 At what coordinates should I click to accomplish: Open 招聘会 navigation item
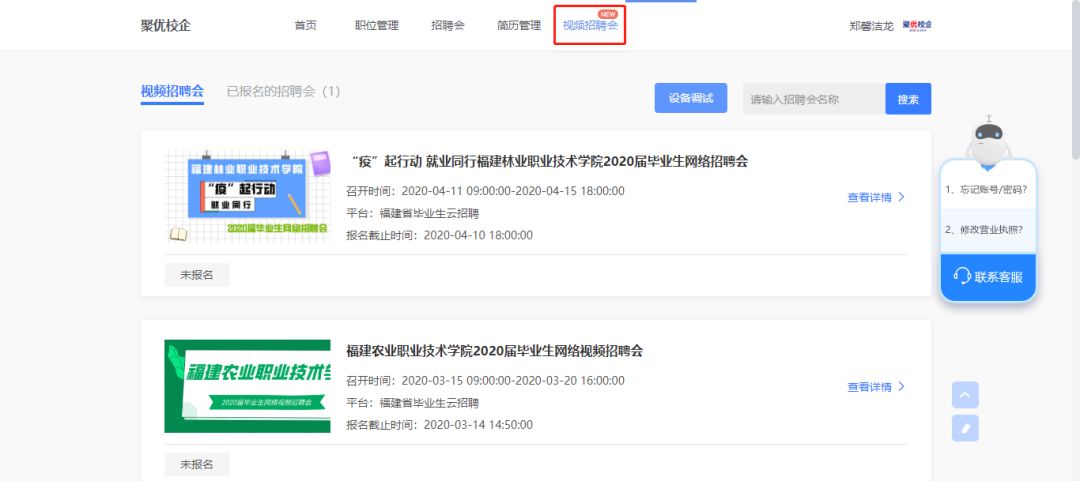[447, 25]
